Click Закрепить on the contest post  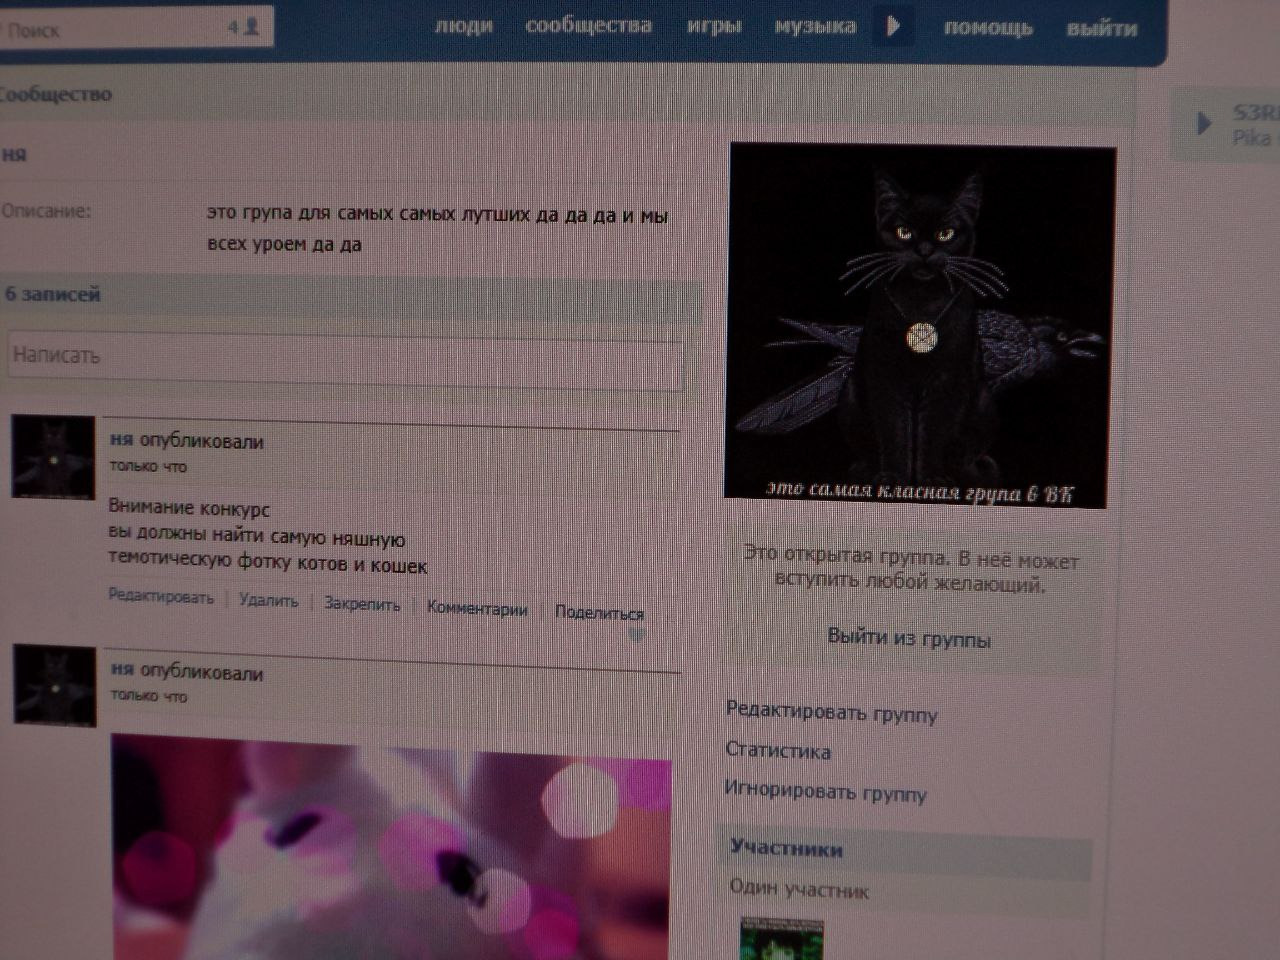pyautogui.click(x=362, y=604)
